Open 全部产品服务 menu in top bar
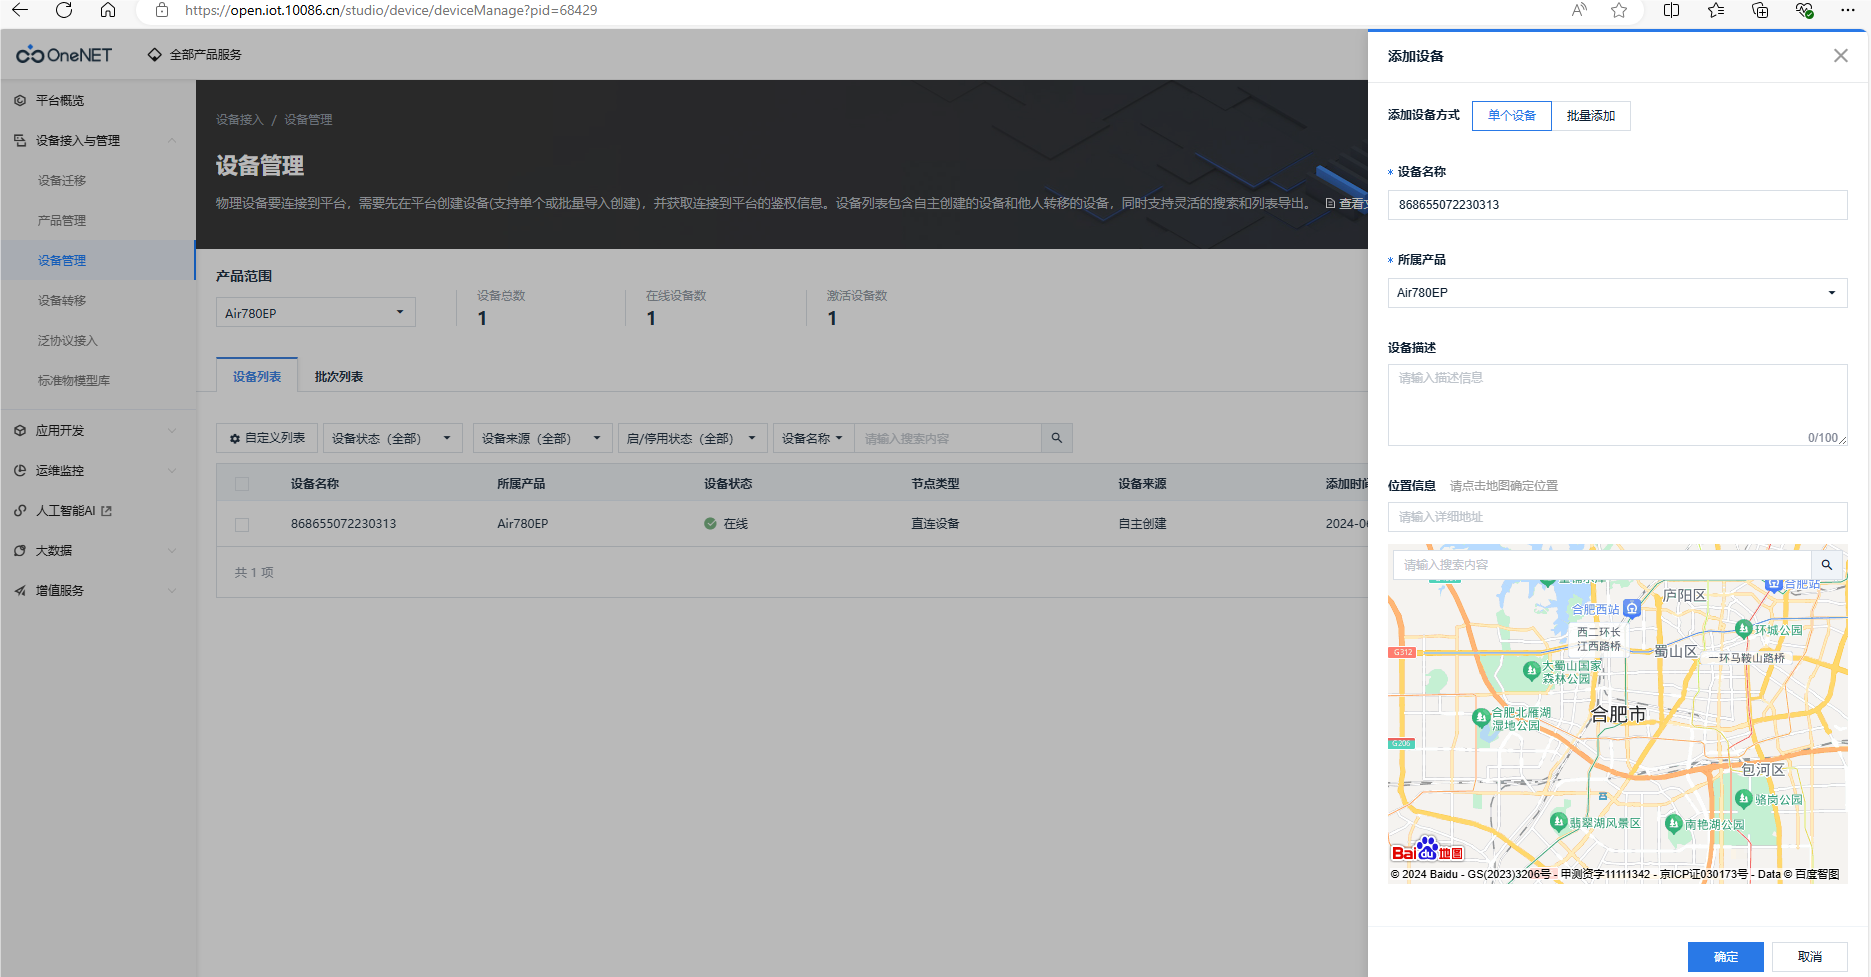The width and height of the screenshot is (1871, 977). (x=195, y=55)
